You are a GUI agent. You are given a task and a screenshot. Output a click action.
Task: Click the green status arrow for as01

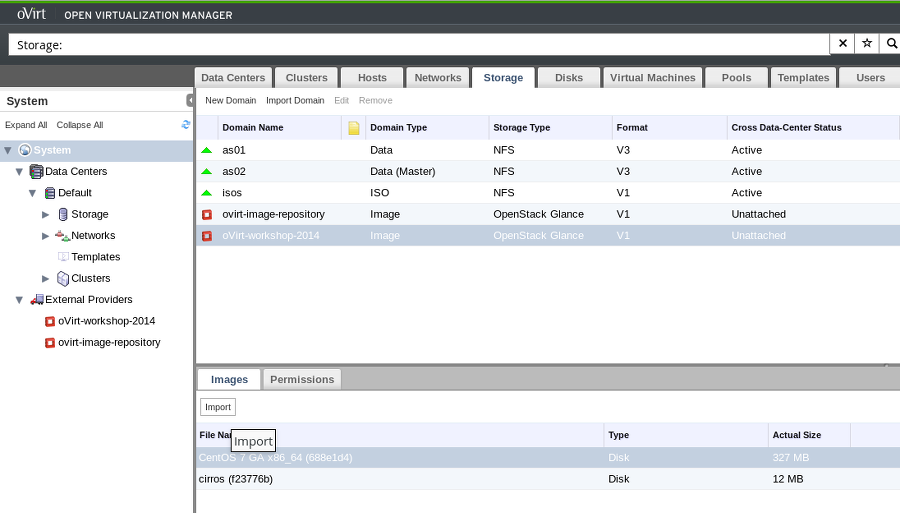[x=207, y=150]
